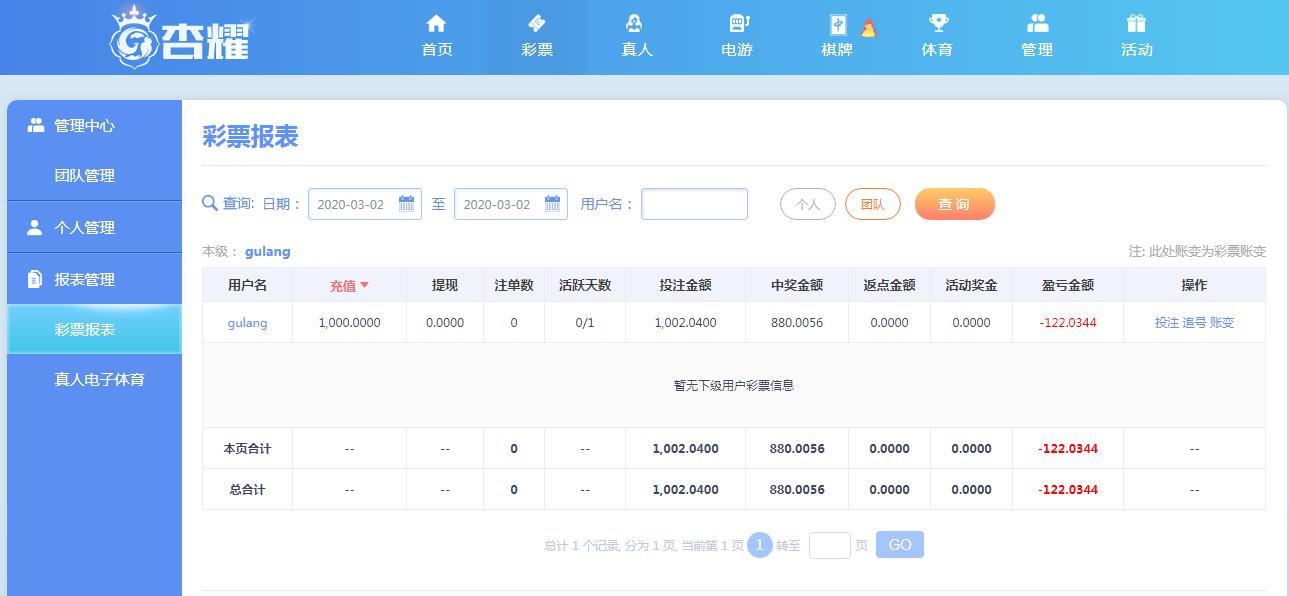1289x596 pixels.
Task: Select 彩票报表 in the sidebar
Action: (94, 329)
